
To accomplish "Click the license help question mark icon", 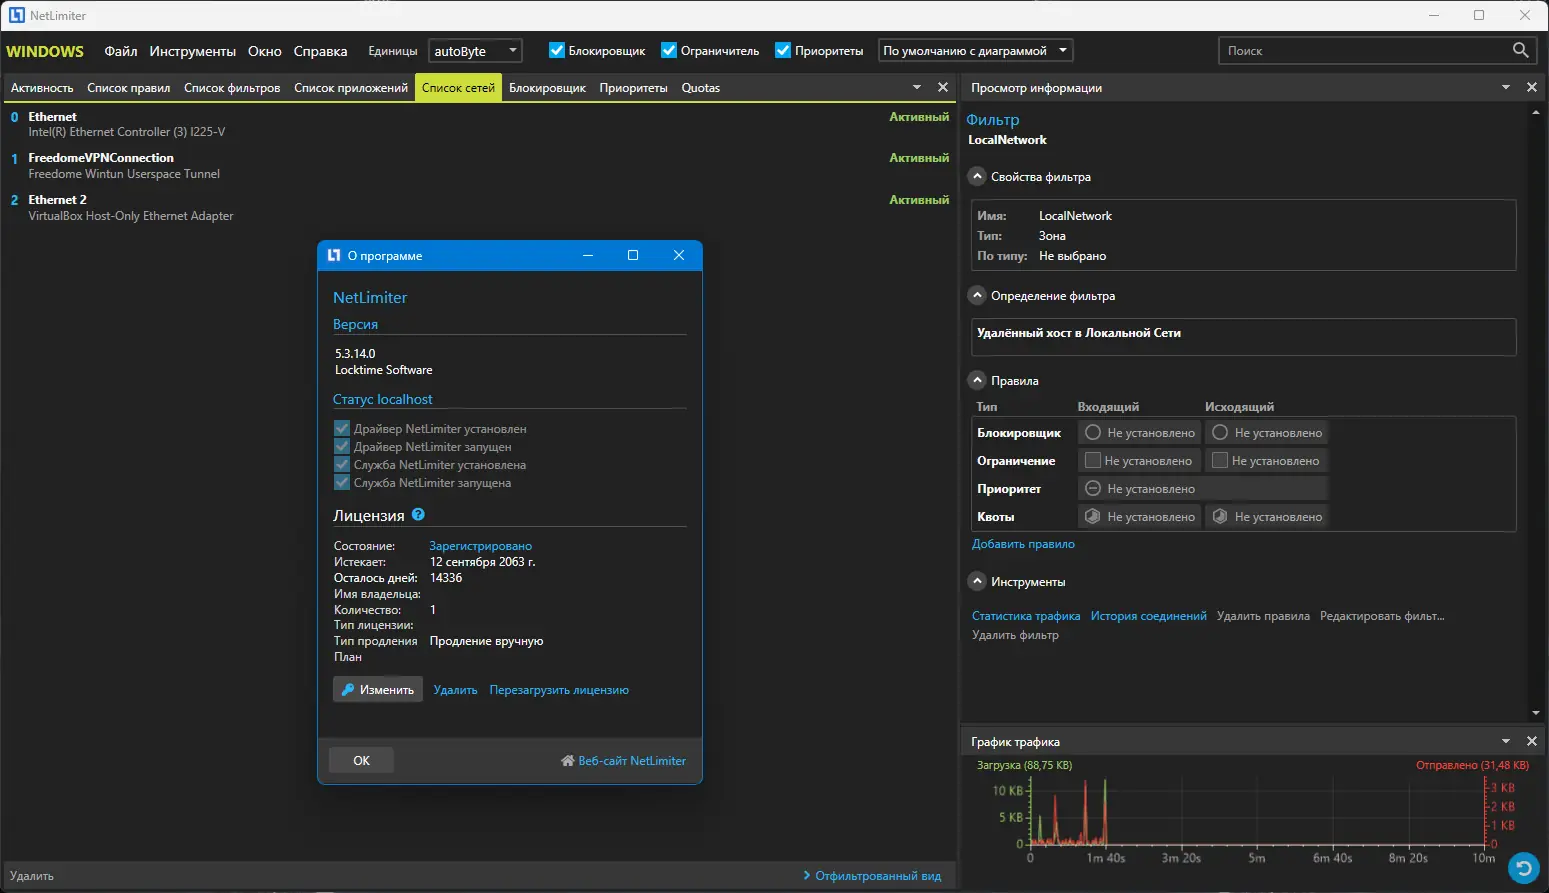I will coord(418,515).
